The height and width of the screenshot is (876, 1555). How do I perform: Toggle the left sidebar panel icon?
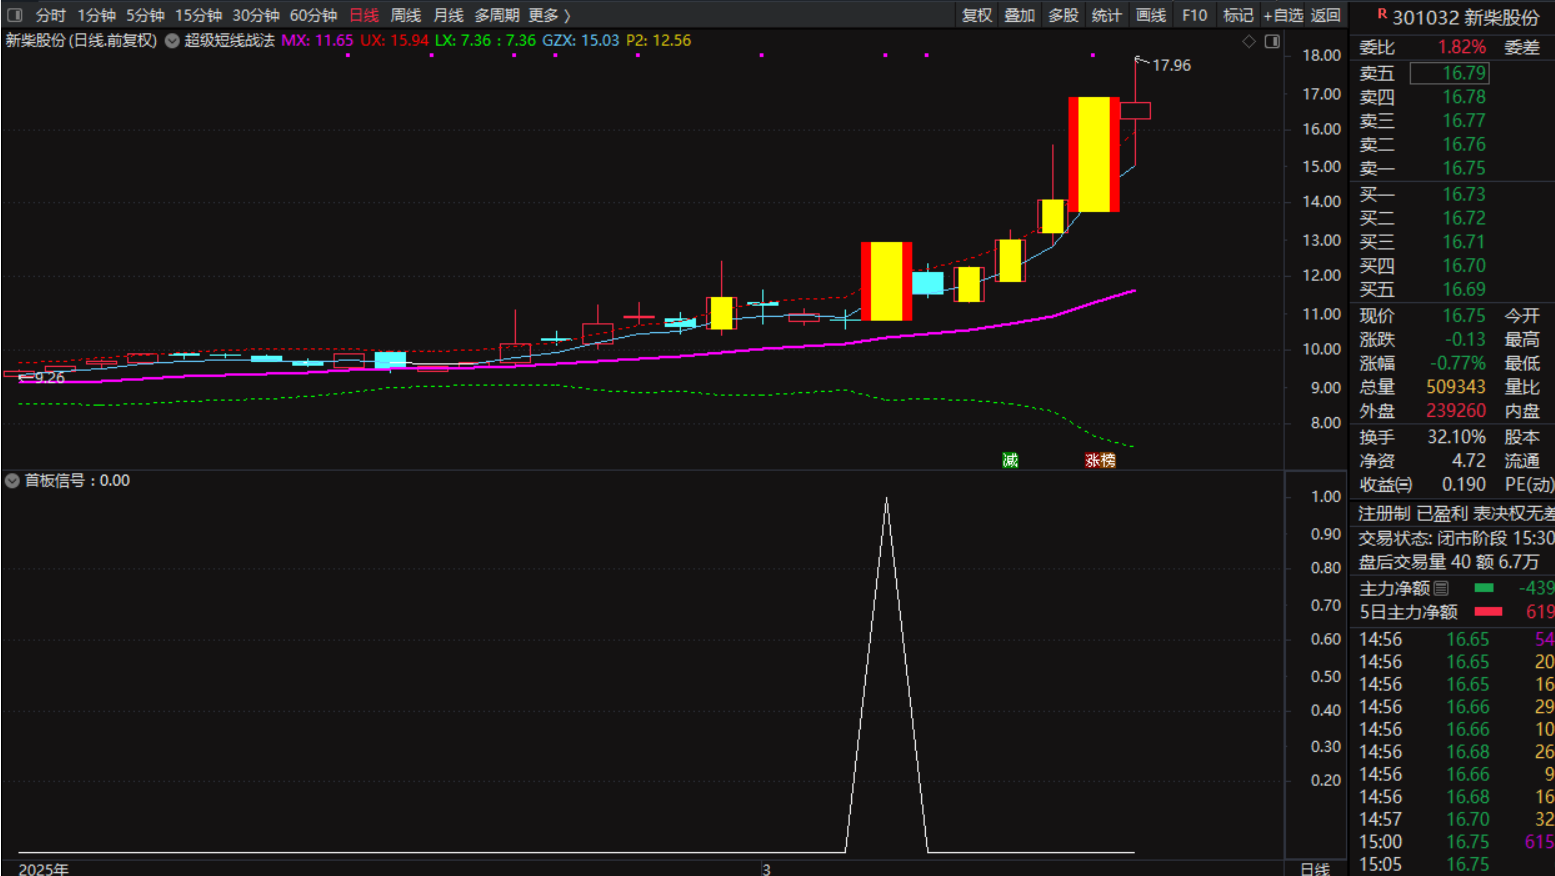pyautogui.click(x=15, y=15)
